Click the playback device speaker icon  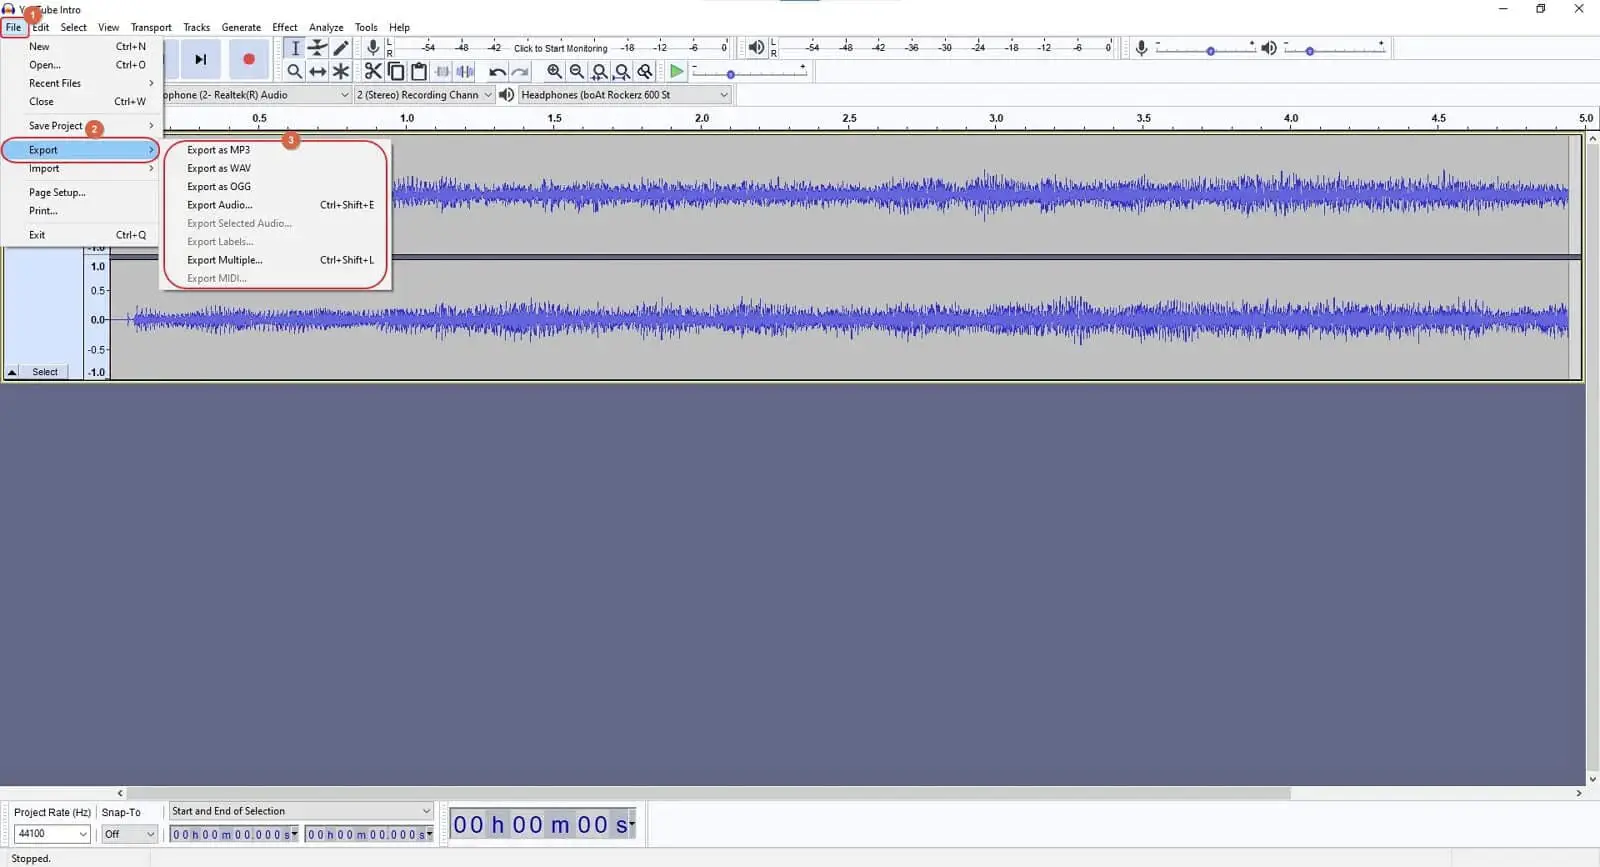[507, 95]
